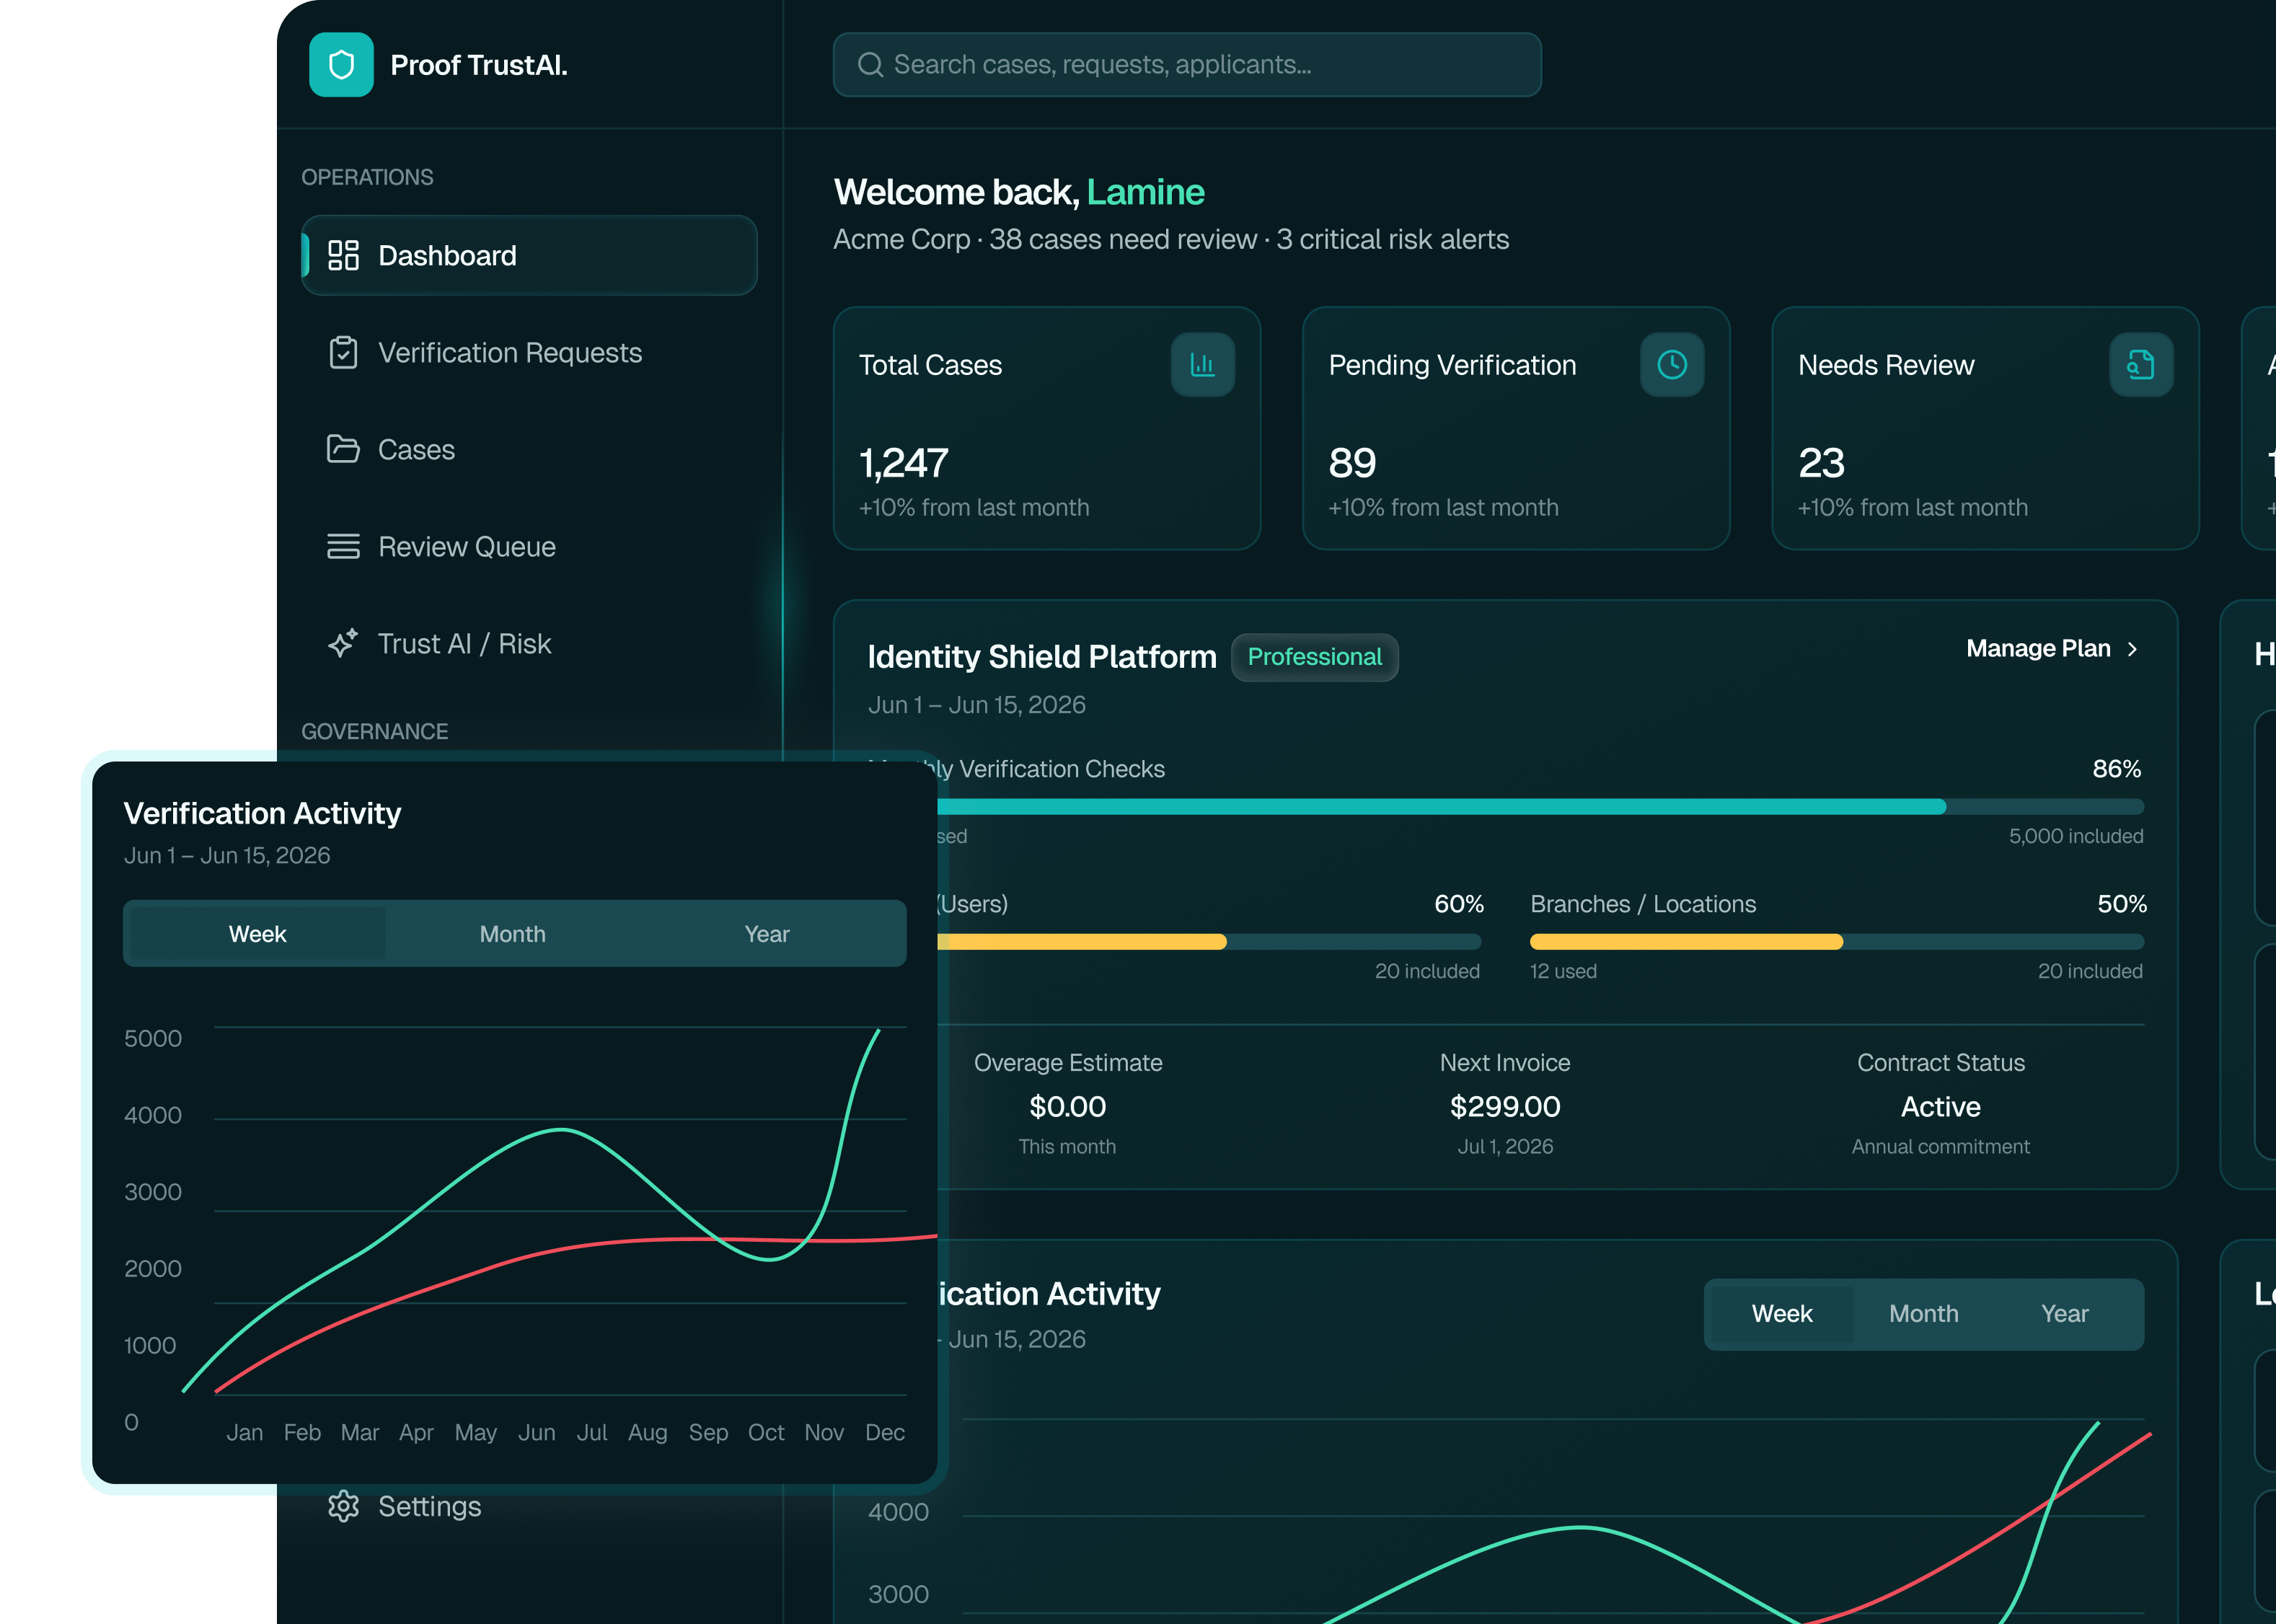Select Week in the floating Verification Activity card
The width and height of the screenshot is (2276, 1624).
(x=258, y=934)
